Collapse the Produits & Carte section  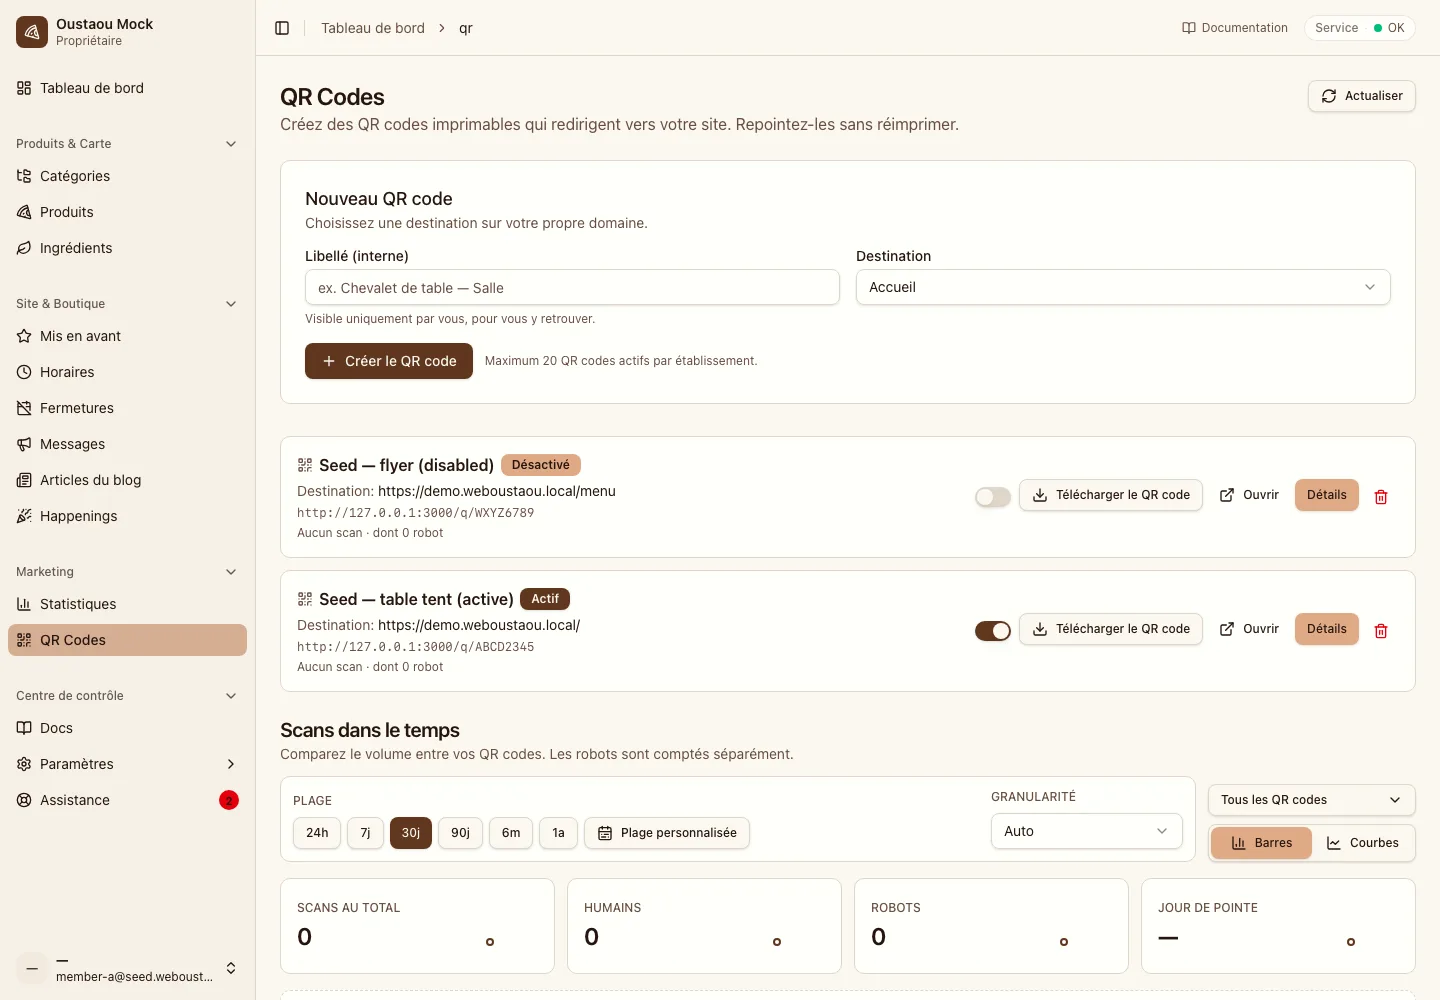click(x=127, y=144)
